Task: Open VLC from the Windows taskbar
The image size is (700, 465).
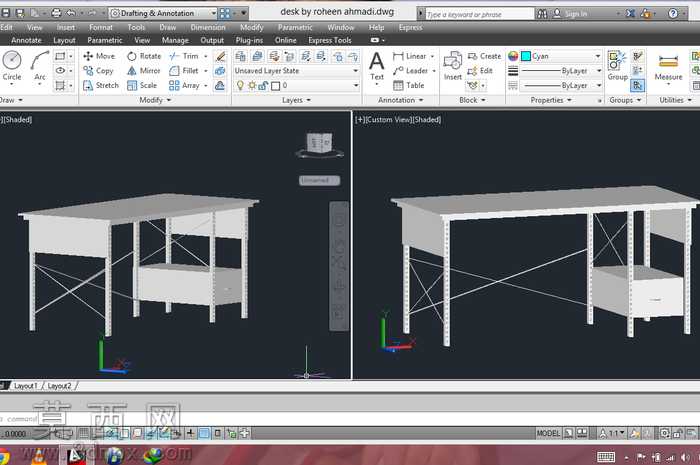Action: [39, 456]
